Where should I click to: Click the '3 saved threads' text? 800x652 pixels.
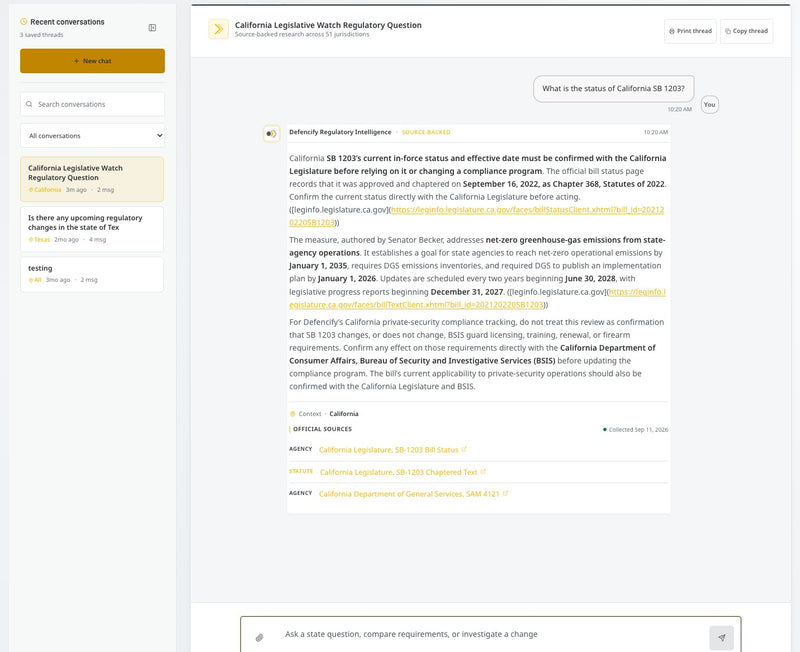tap(41, 35)
